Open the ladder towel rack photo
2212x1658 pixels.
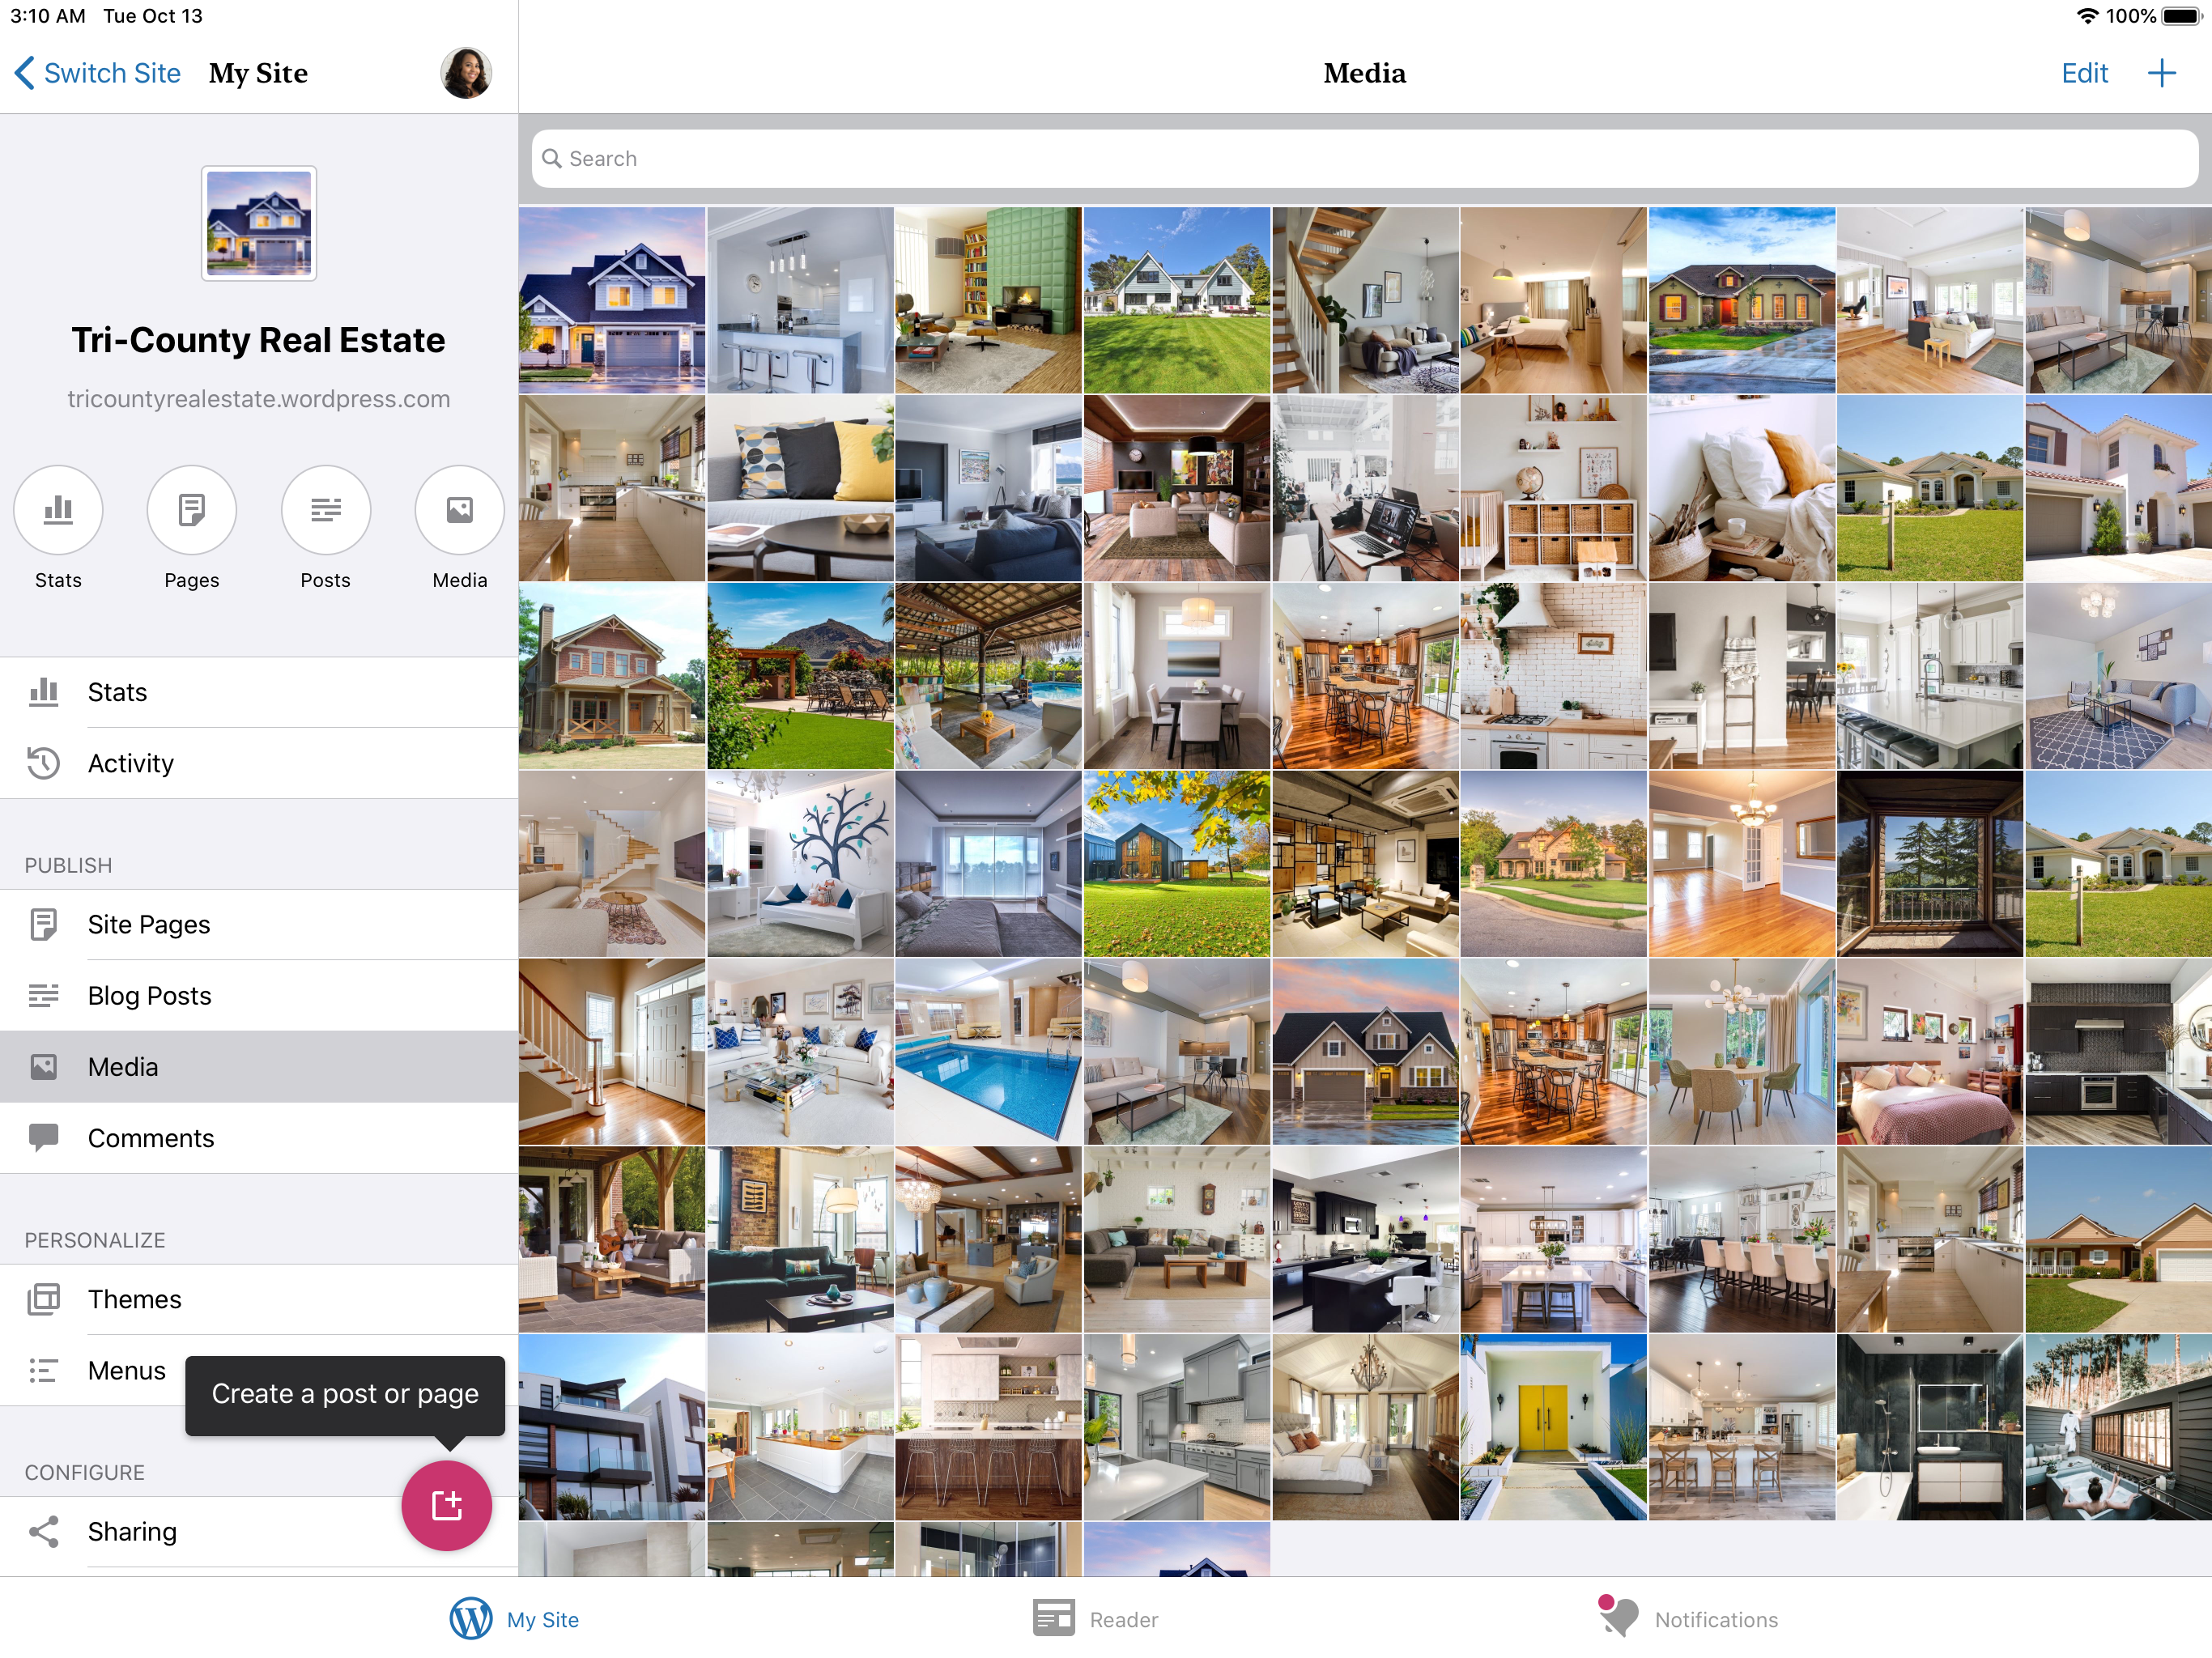pyautogui.click(x=1742, y=676)
